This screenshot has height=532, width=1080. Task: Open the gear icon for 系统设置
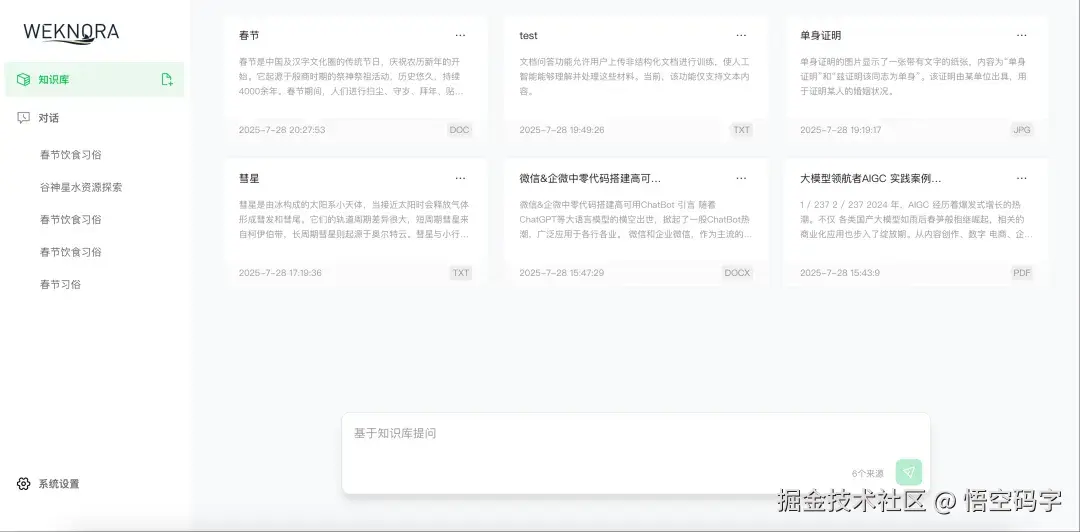click(23, 484)
